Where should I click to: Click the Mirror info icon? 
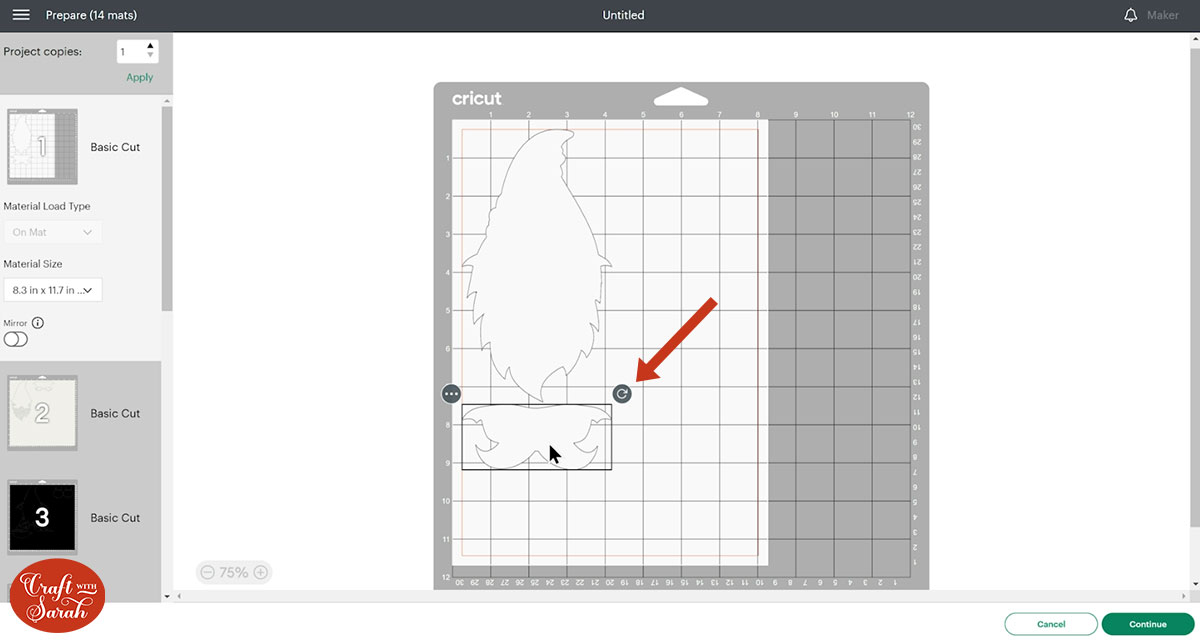point(38,323)
